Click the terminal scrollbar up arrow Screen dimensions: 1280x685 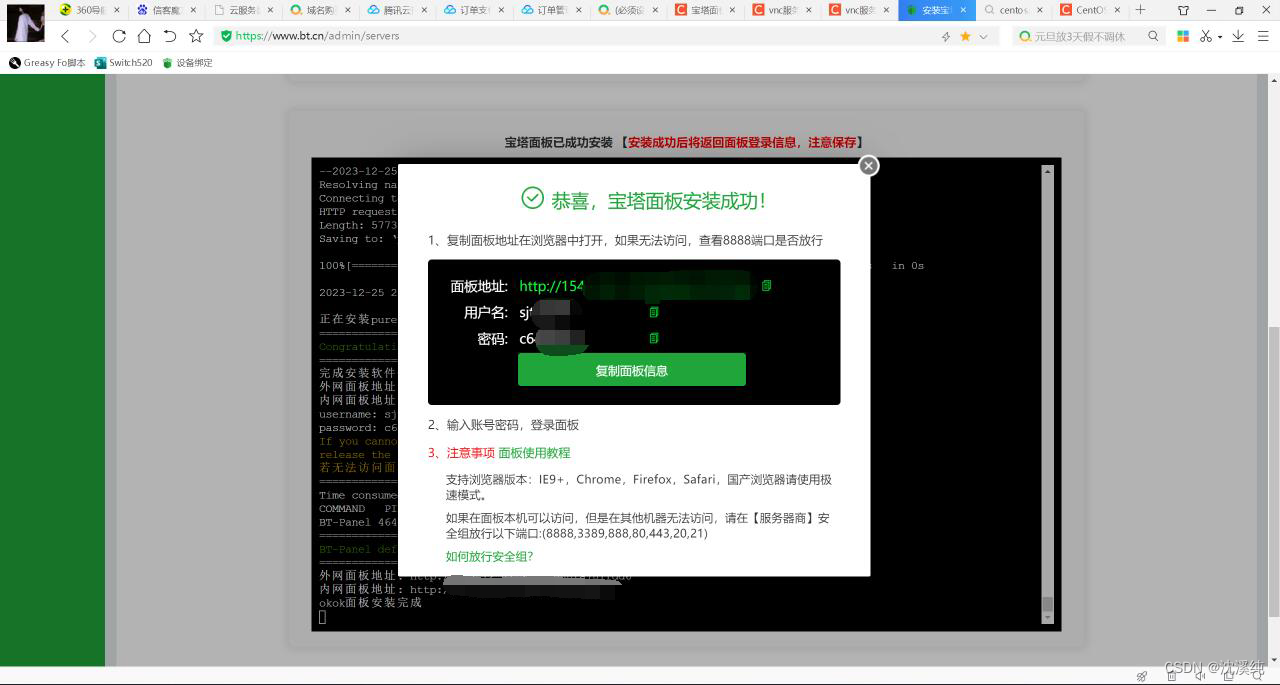point(1047,171)
